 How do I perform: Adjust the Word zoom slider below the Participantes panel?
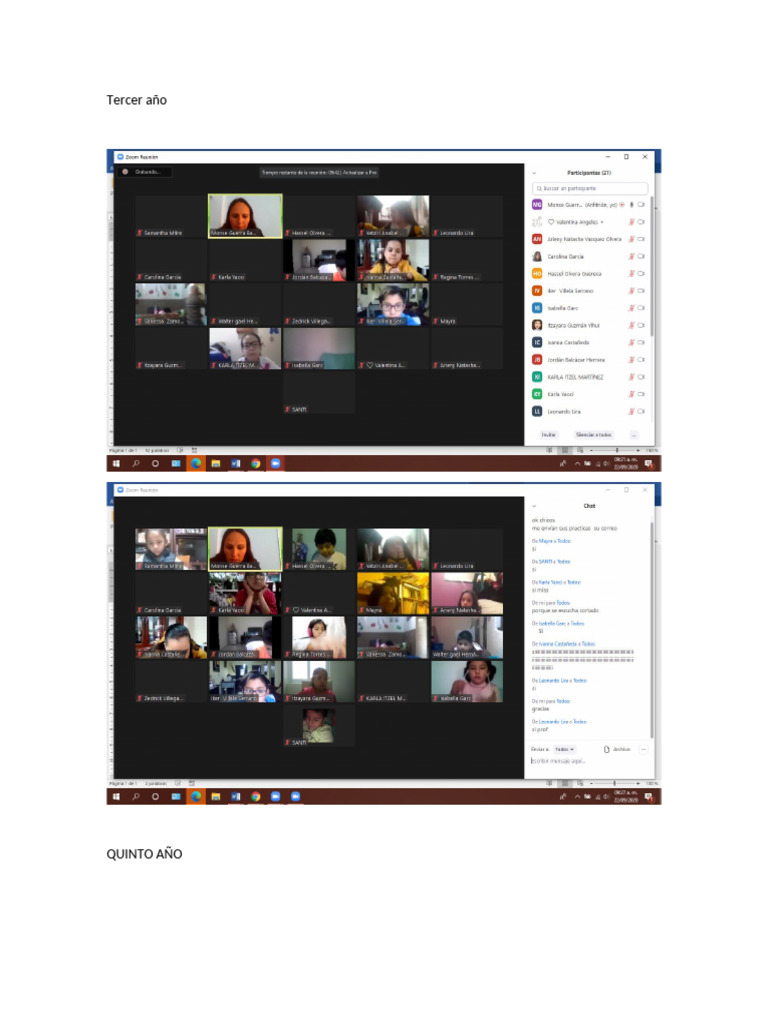click(615, 450)
